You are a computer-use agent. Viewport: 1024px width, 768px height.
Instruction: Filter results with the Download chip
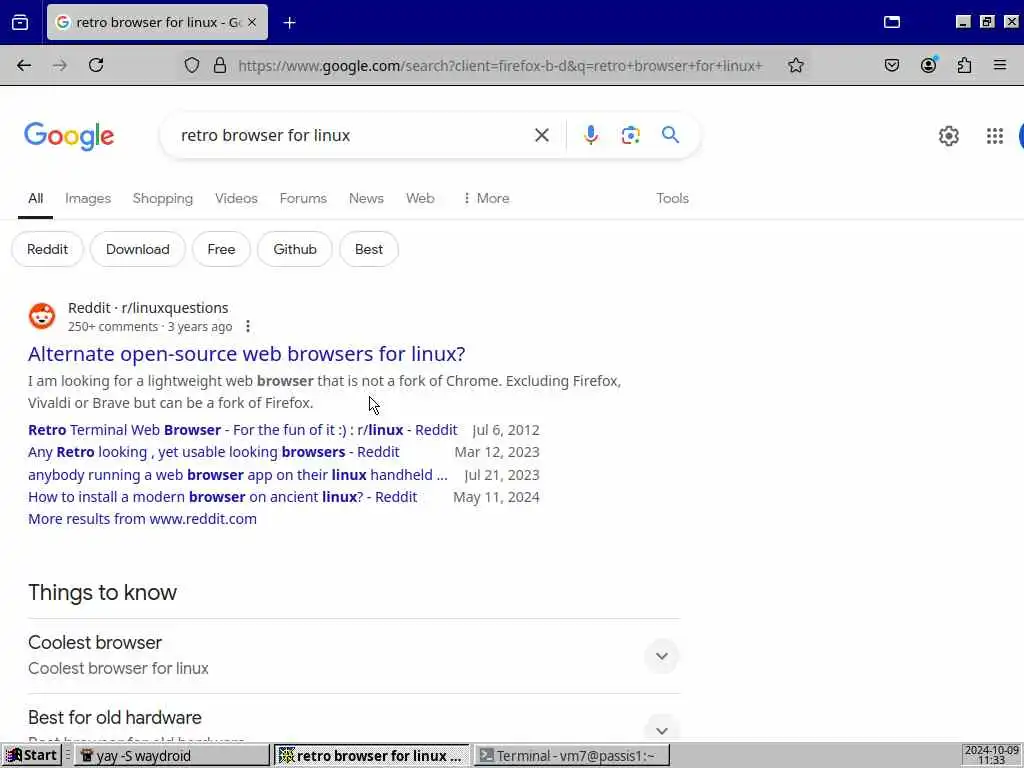click(x=138, y=249)
